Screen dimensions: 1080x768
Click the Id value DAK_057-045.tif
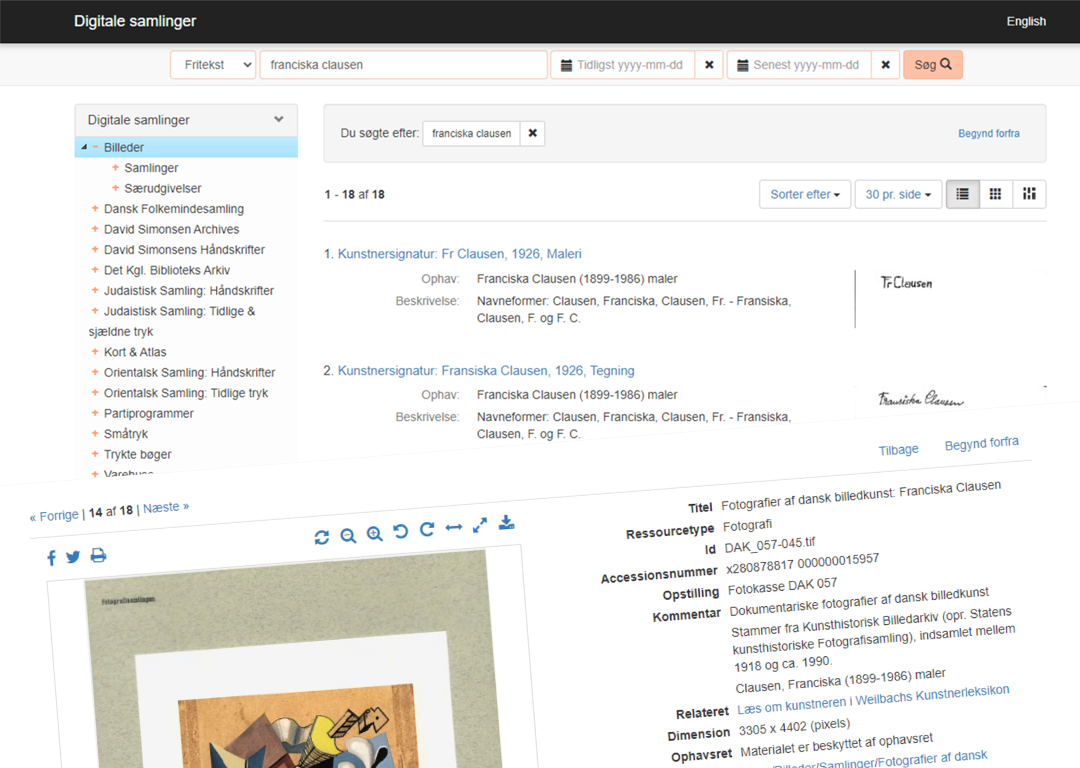point(769,545)
